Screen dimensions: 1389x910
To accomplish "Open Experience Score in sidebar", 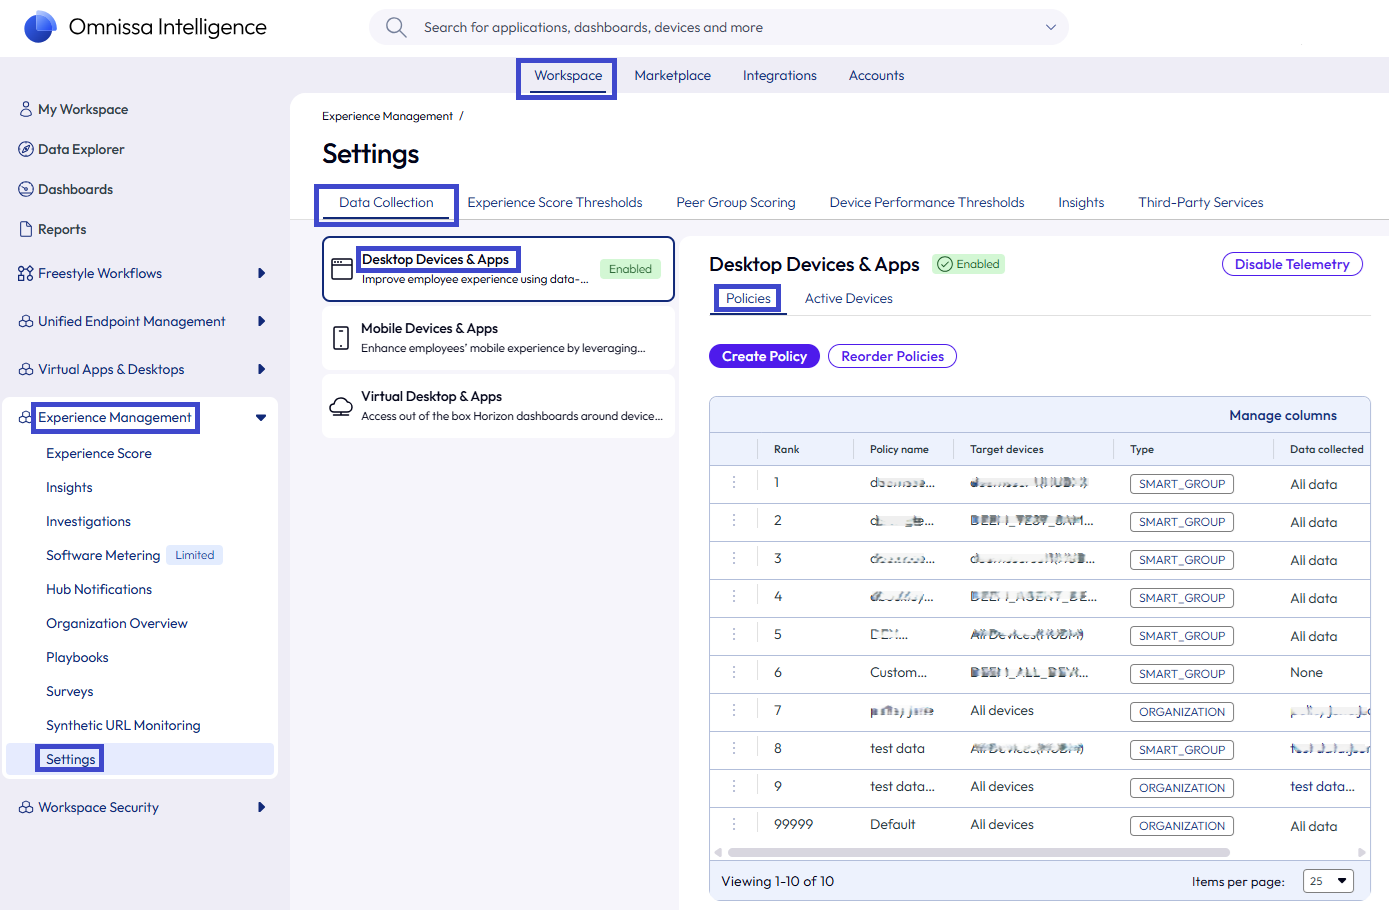I will coord(99,453).
